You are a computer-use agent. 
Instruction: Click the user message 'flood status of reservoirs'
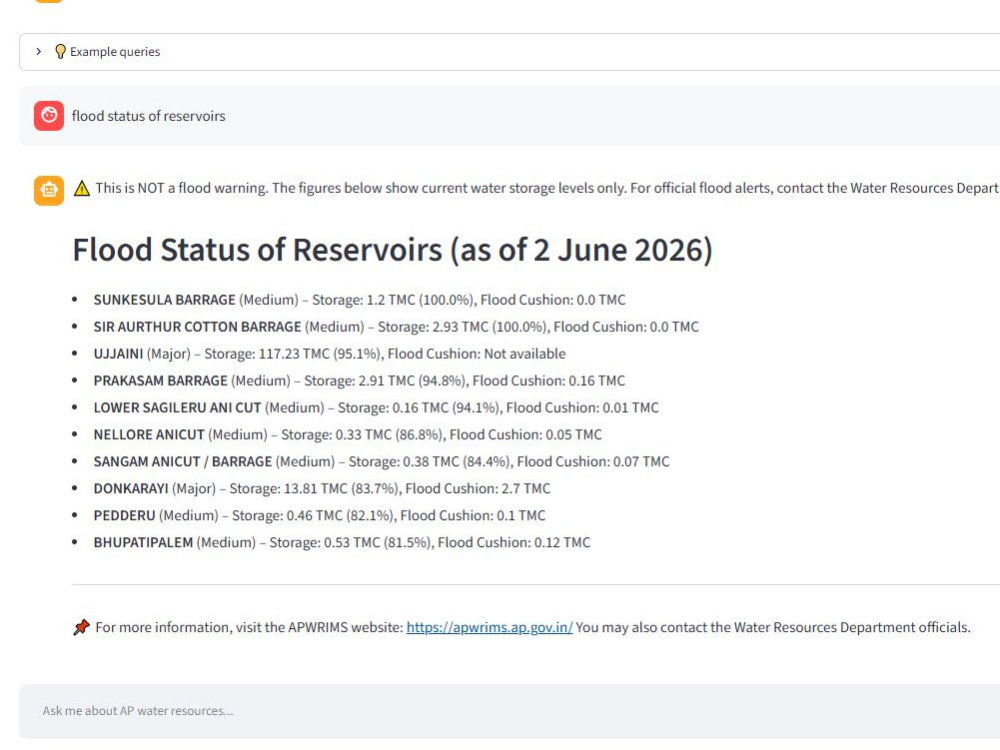(149, 116)
